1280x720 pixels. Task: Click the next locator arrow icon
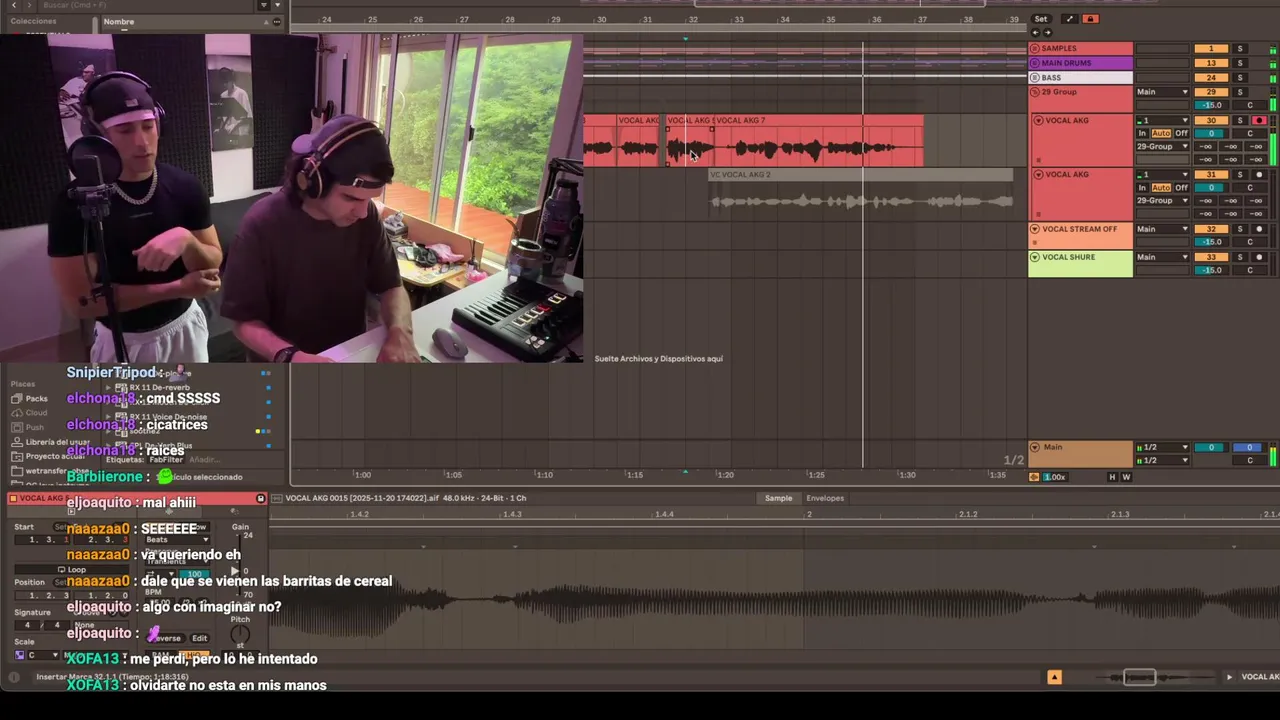tap(1047, 32)
